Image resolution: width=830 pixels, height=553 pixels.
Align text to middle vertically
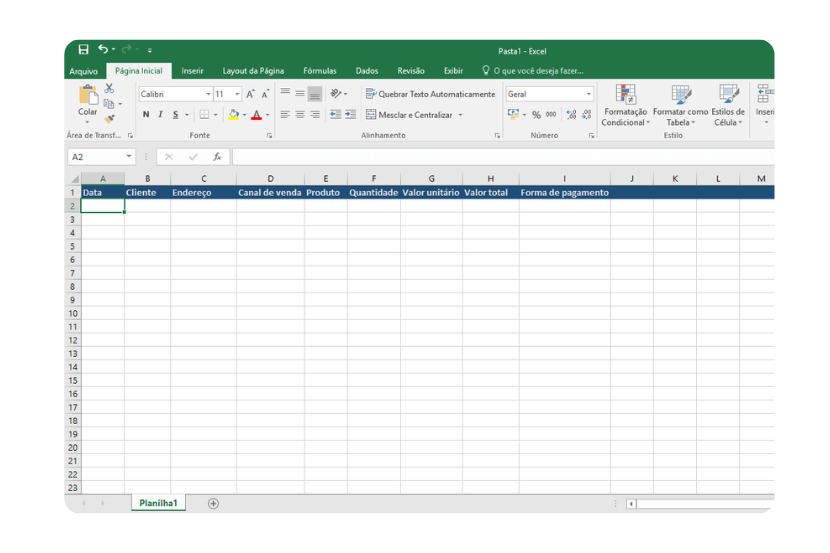click(x=300, y=94)
